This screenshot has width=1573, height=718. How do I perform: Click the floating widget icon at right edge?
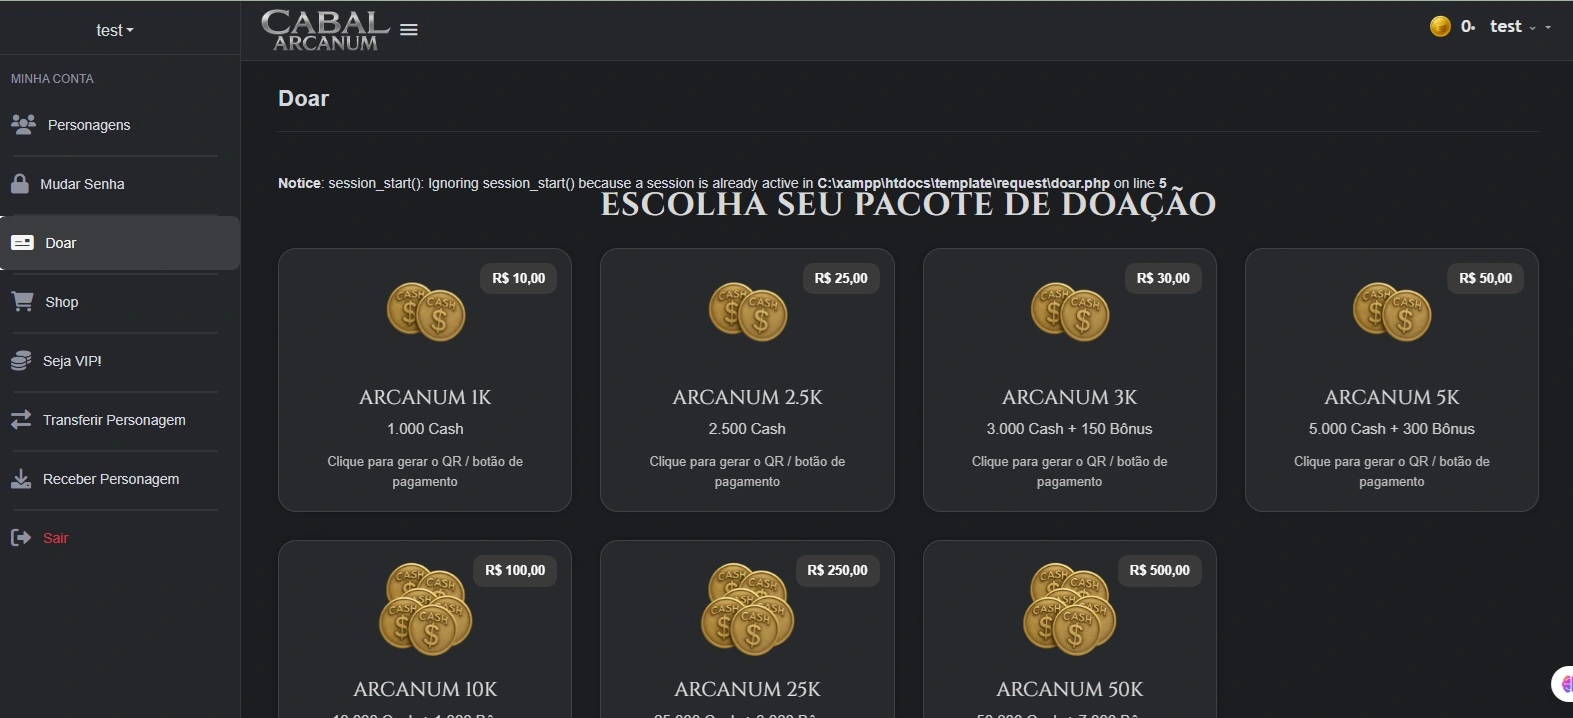point(1562,684)
